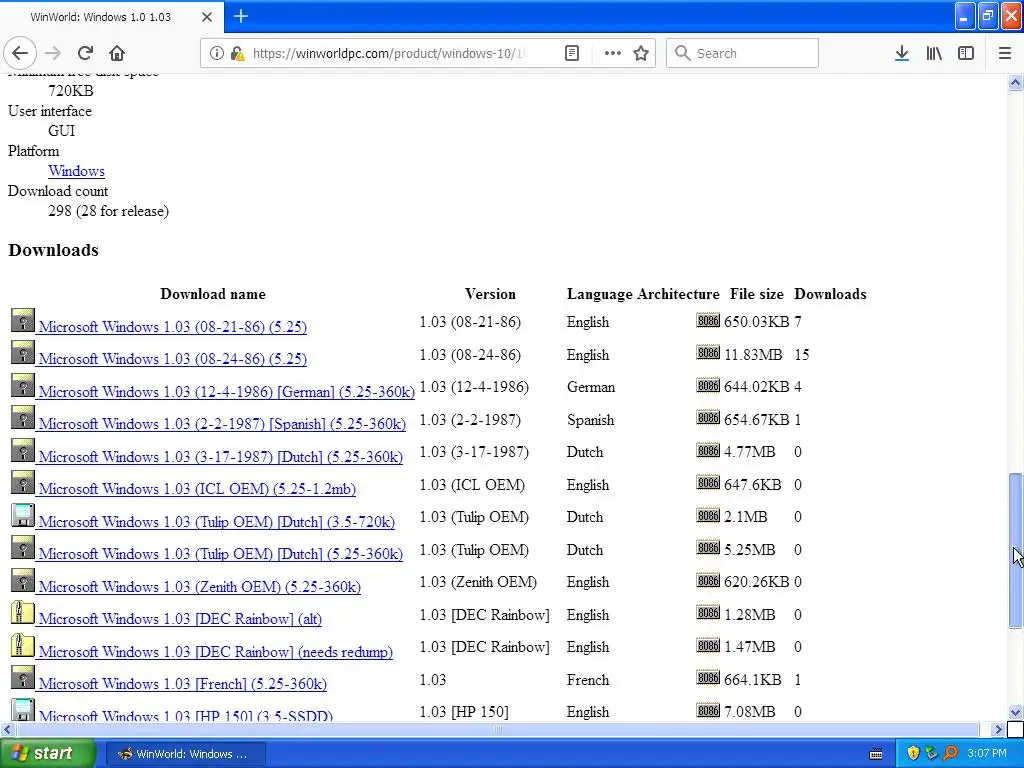Open DEC Rainbow (needs redump) link
Screen dimensions: 1024x768
pos(216,651)
